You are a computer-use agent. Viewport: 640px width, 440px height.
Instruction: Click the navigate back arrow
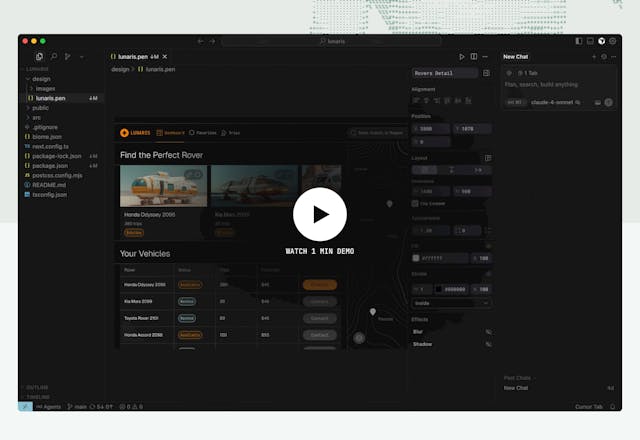click(200, 41)
